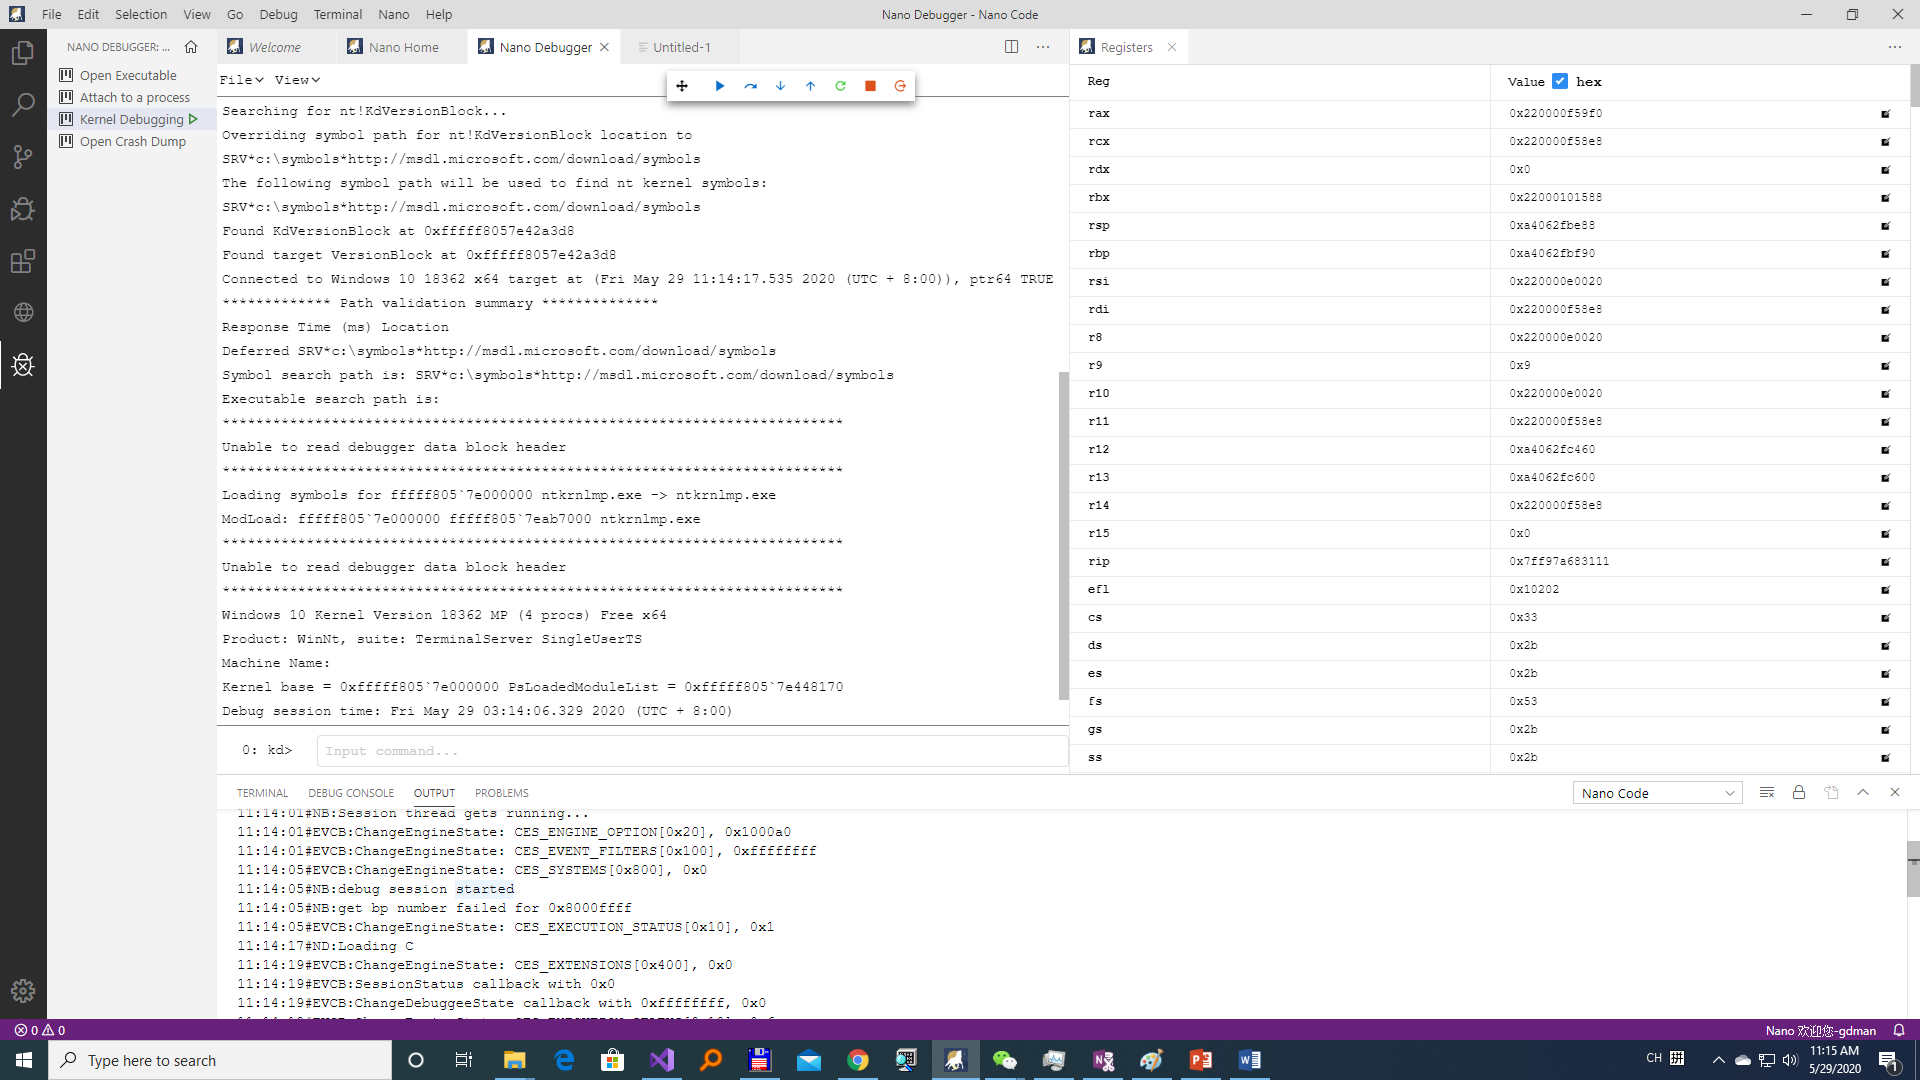Click the Windows Start button
1920x1080 pixels.
click(24, 1060)
